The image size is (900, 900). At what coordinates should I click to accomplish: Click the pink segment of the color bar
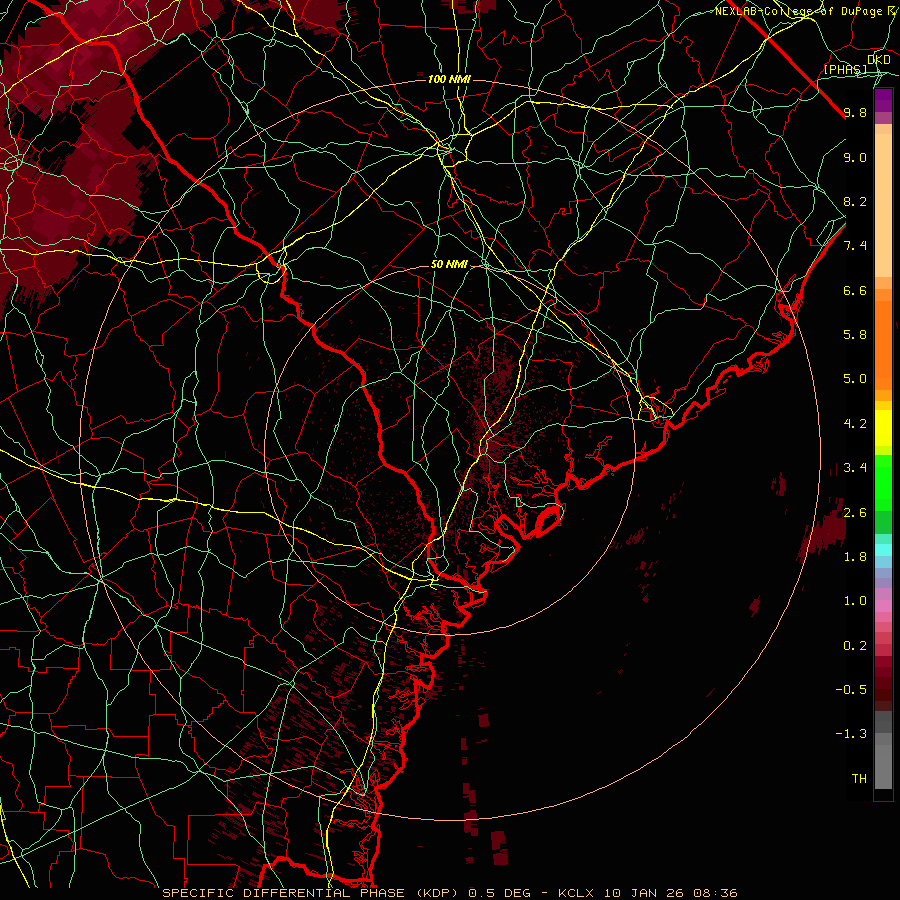883,606
